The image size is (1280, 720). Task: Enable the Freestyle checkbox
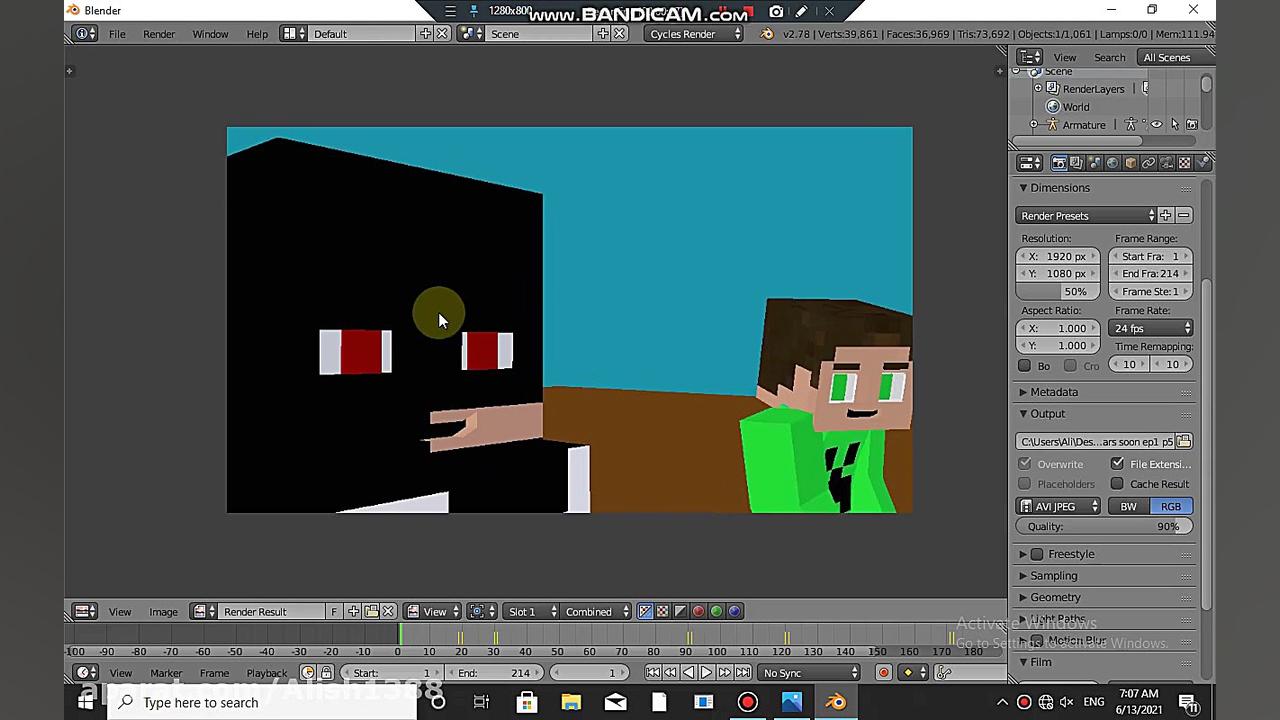pos(1037,554)
